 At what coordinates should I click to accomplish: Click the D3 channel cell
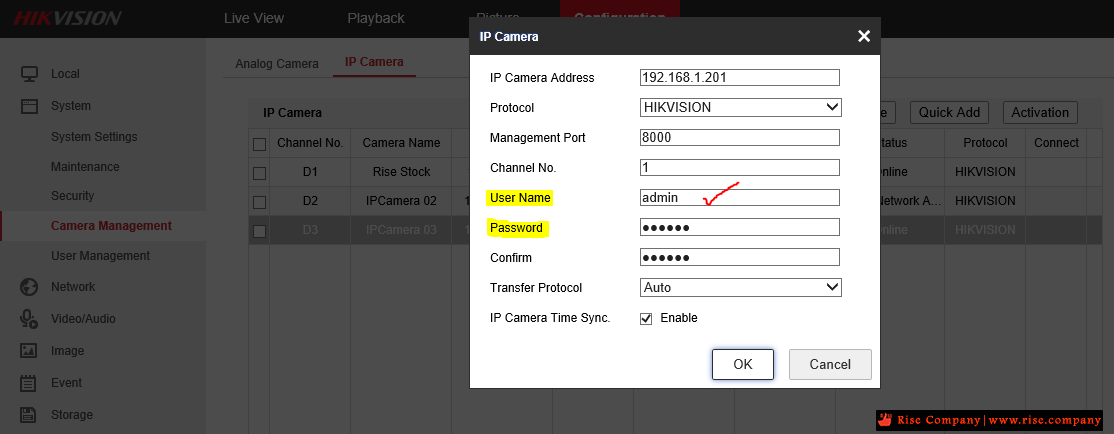310,230
